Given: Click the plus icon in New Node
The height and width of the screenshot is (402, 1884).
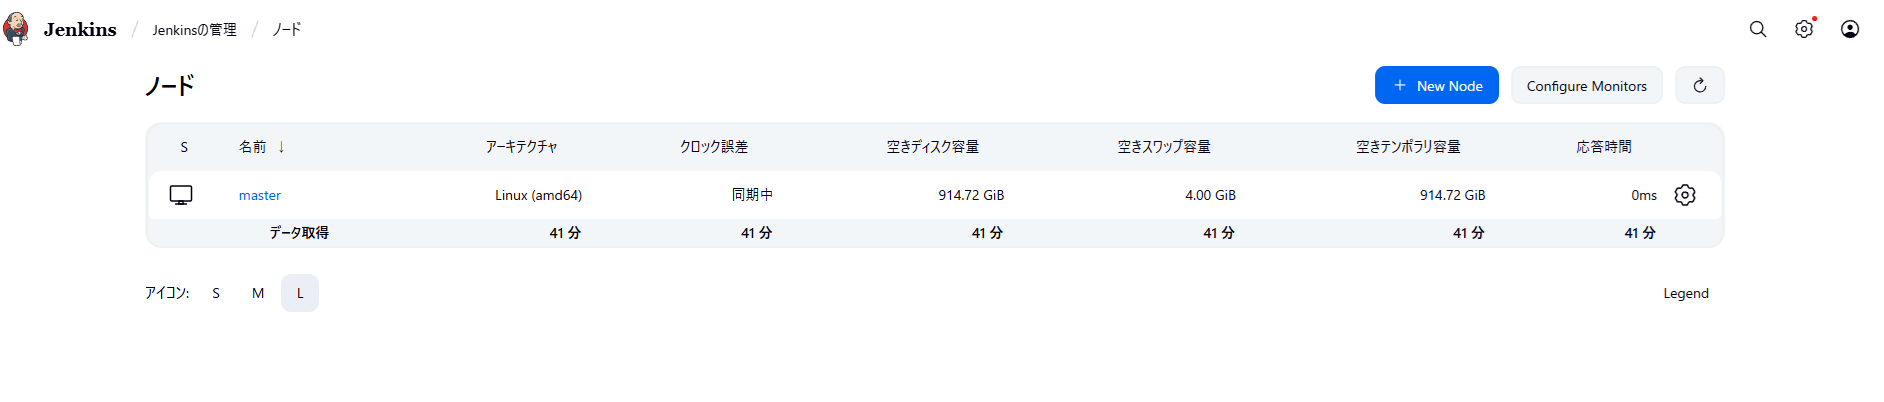Looking at the screenshot, I should tap(1400, 86).
